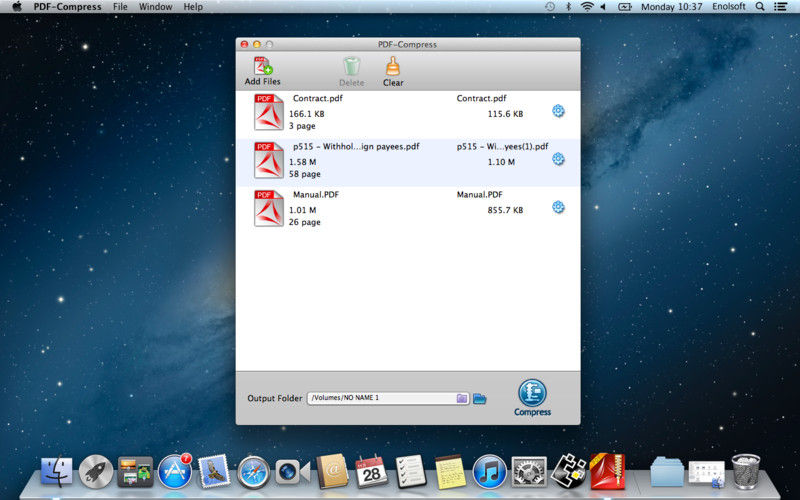Open settings gear for Contract.pdf

pos(558,111)
